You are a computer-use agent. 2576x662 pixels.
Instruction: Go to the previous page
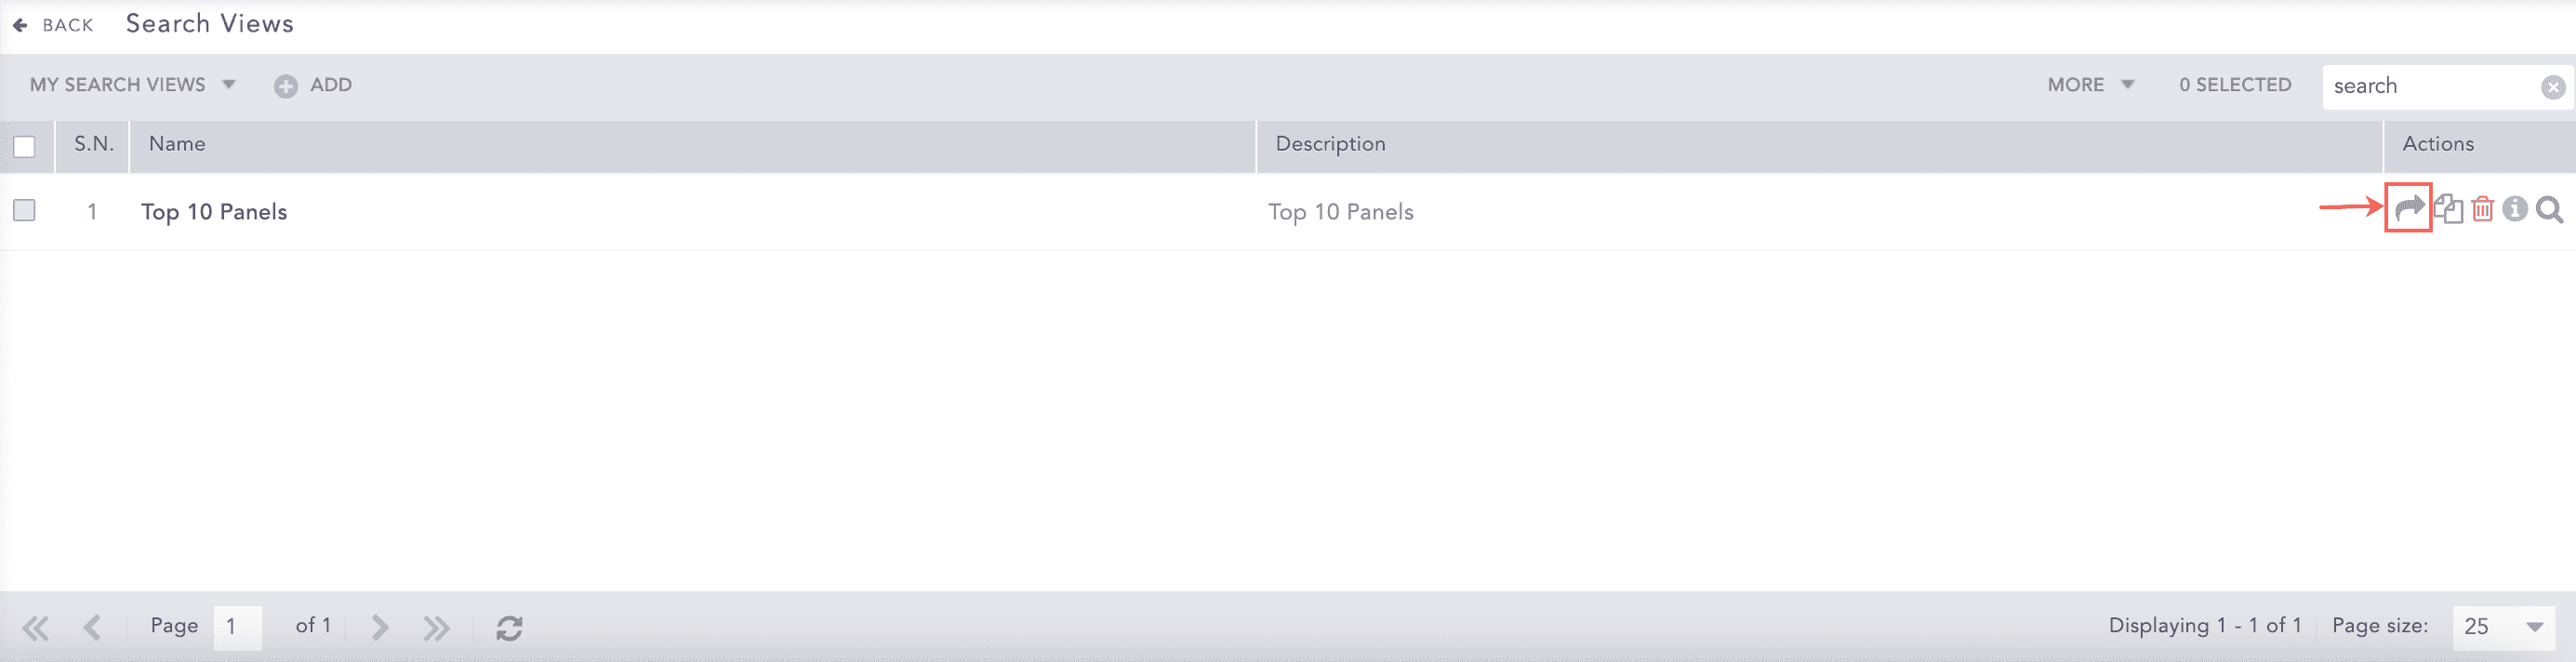(93, 628)
